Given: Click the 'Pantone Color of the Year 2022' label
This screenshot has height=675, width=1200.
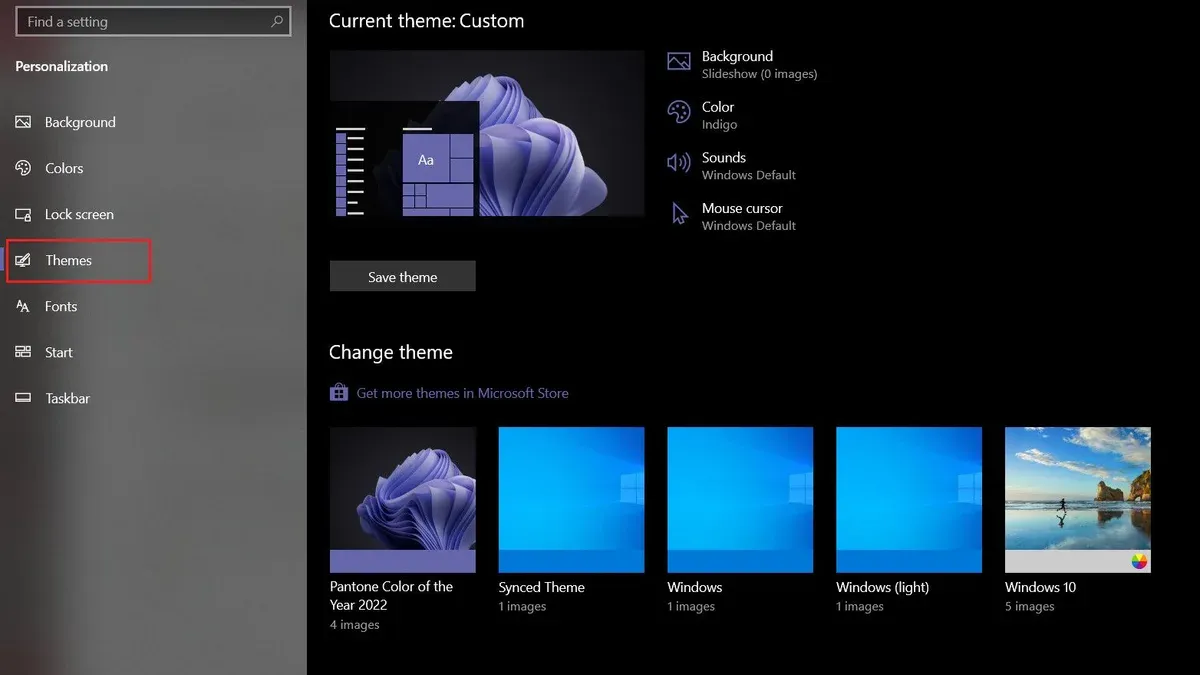Looking at the screenshot, I should click(391, 596).
